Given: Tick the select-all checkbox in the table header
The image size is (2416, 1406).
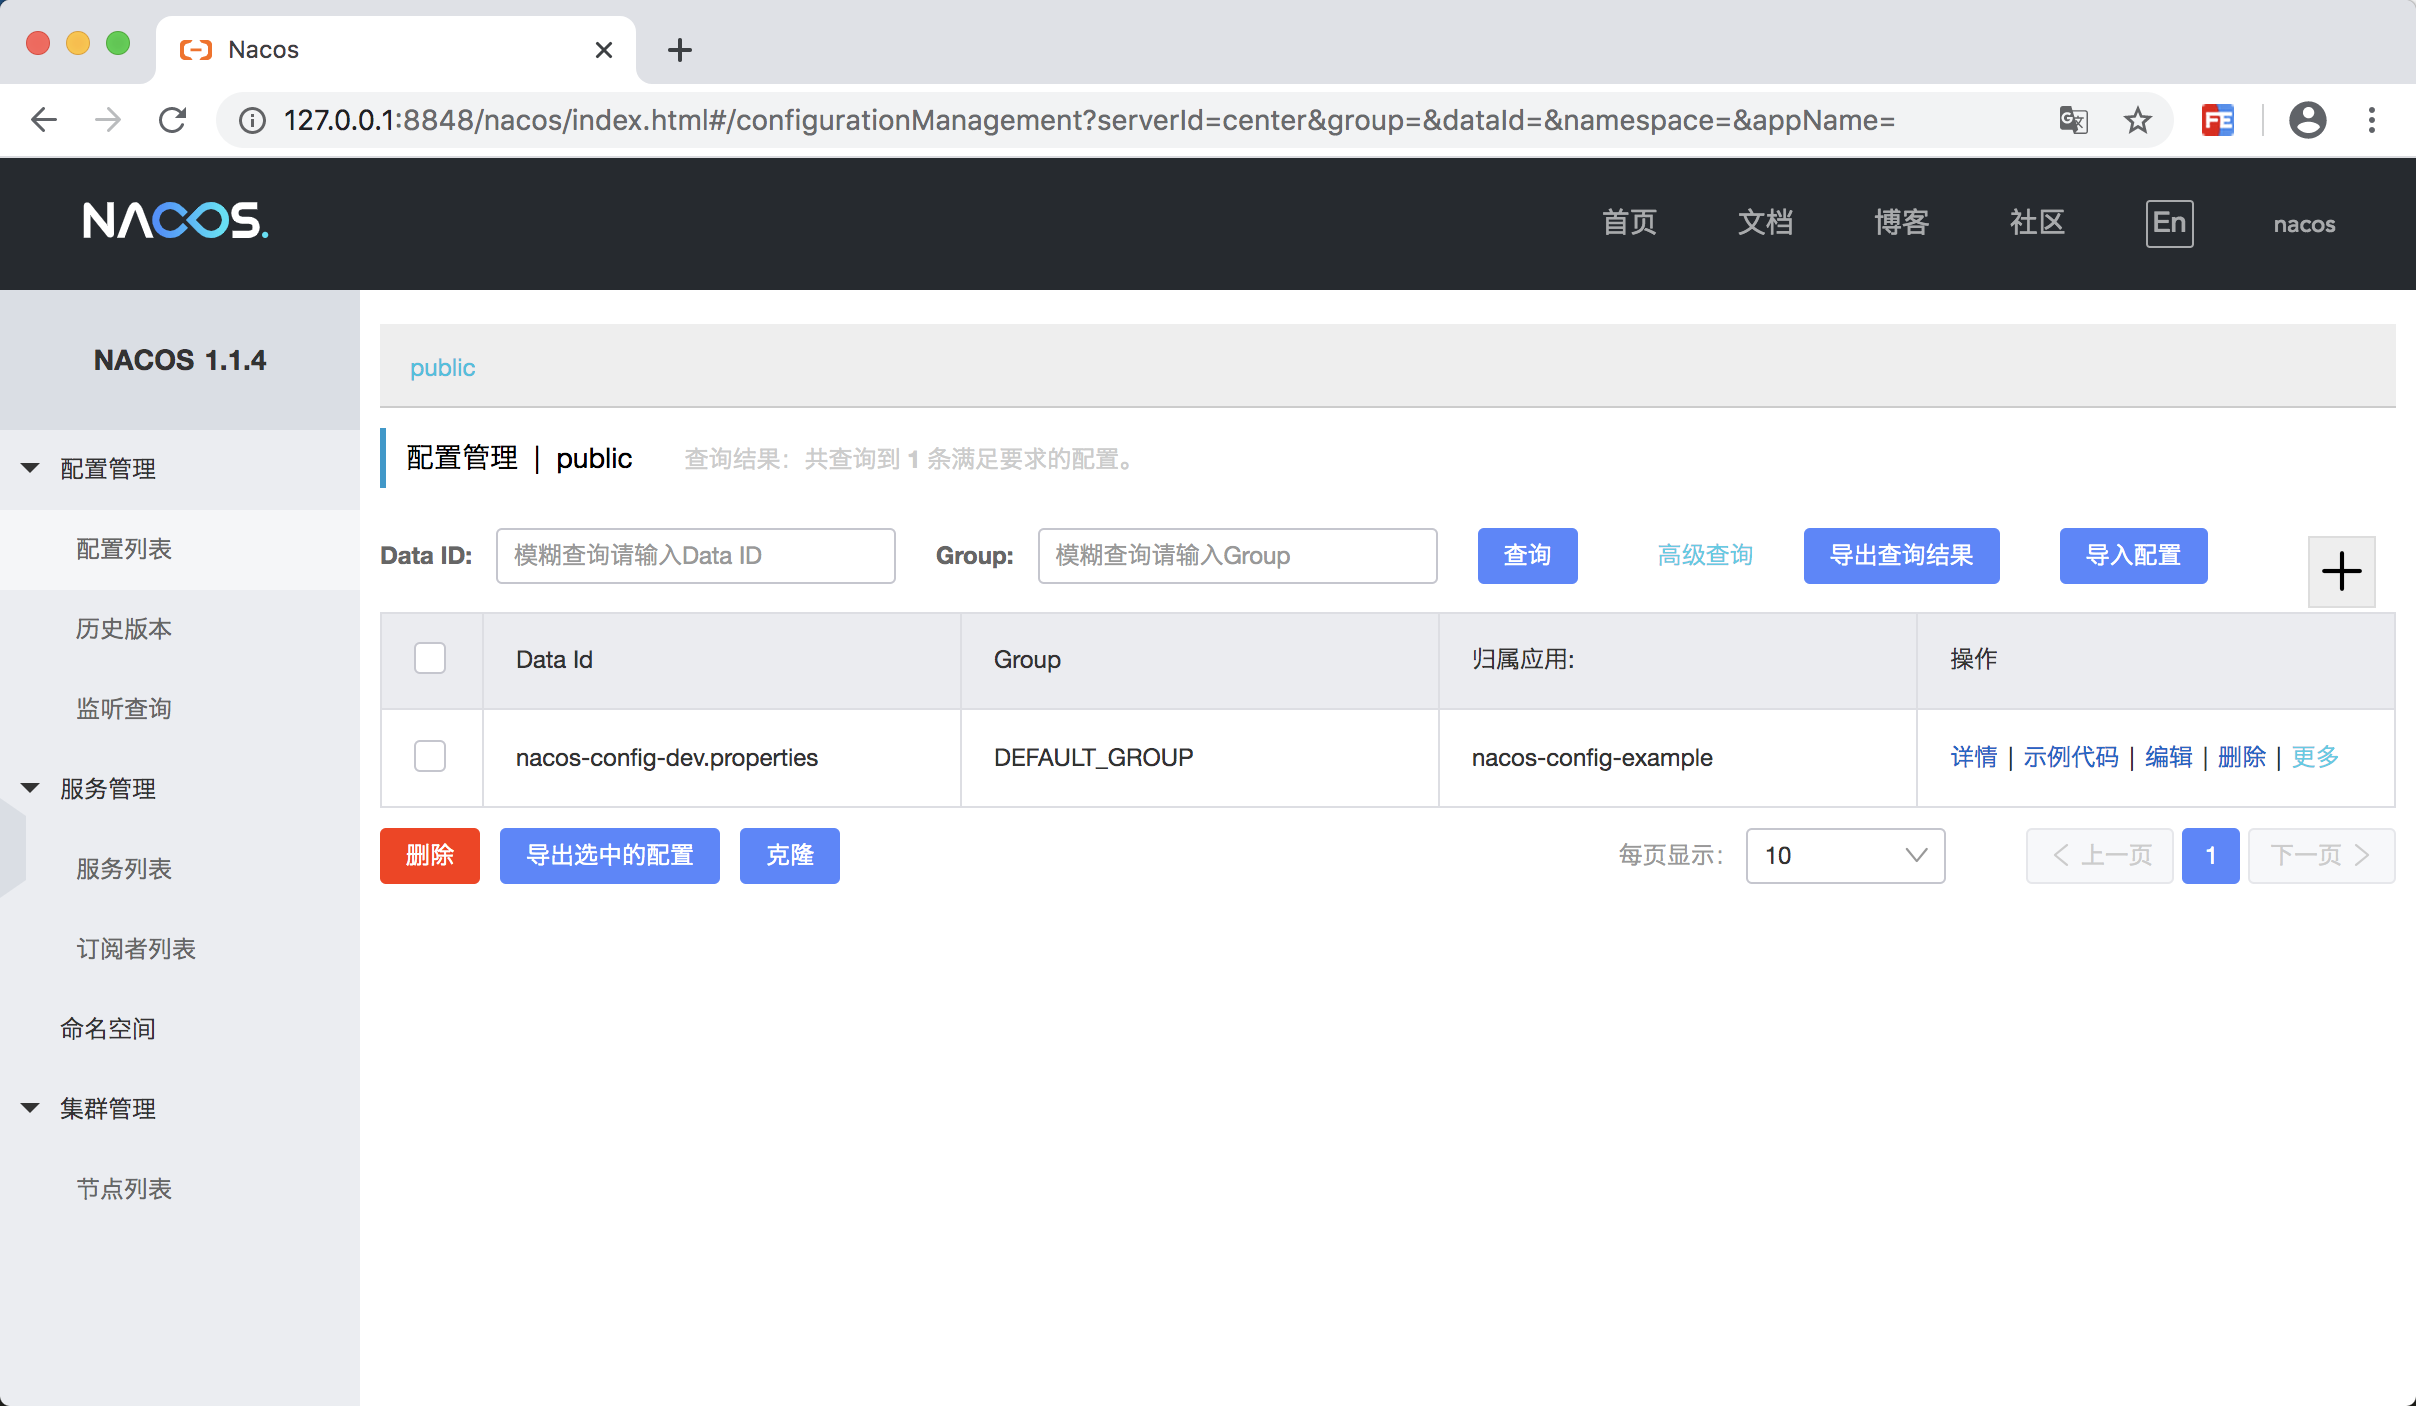Looking at the screenshot, I should pos(430,658).
